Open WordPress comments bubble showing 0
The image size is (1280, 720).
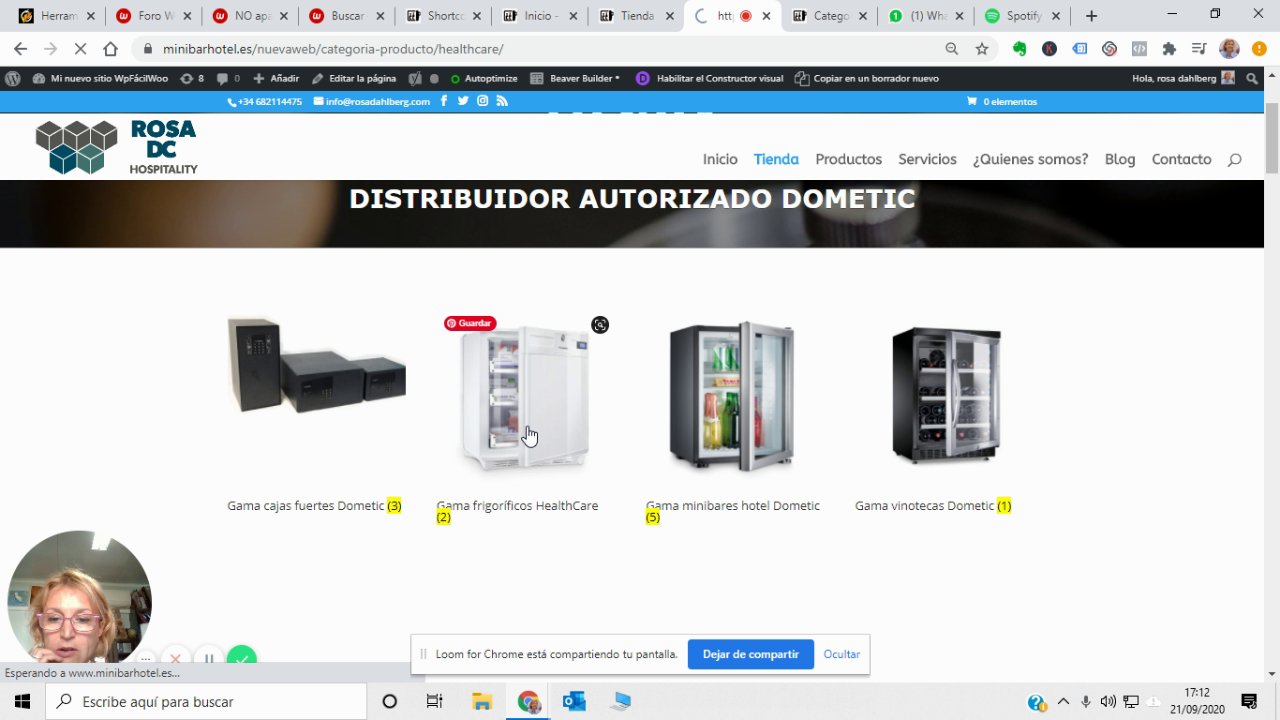click(228, 78)
